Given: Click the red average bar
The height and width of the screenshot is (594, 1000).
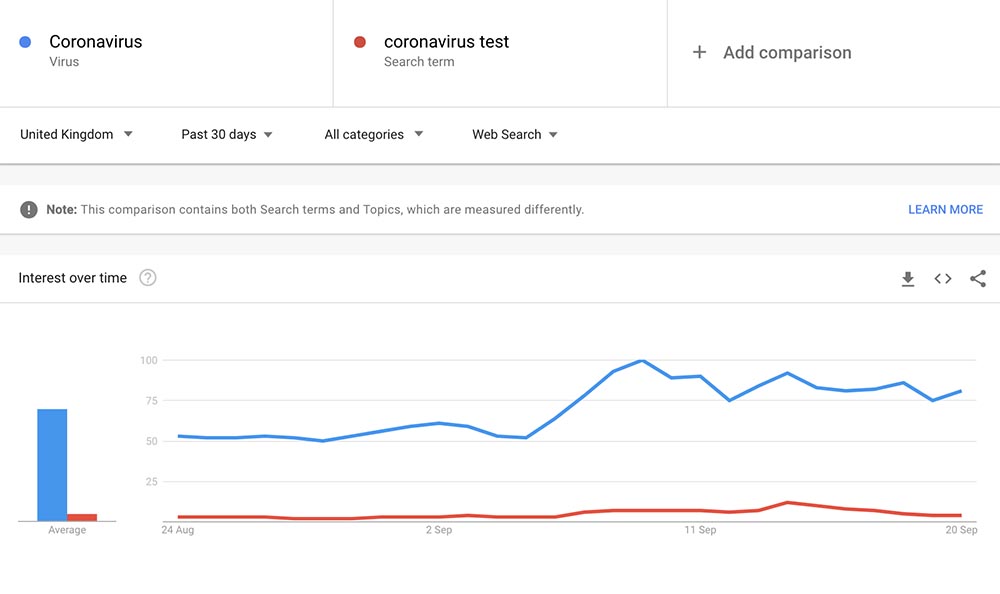Looking at the screenshot, I should pyautogui.click(x=82, y=517).
